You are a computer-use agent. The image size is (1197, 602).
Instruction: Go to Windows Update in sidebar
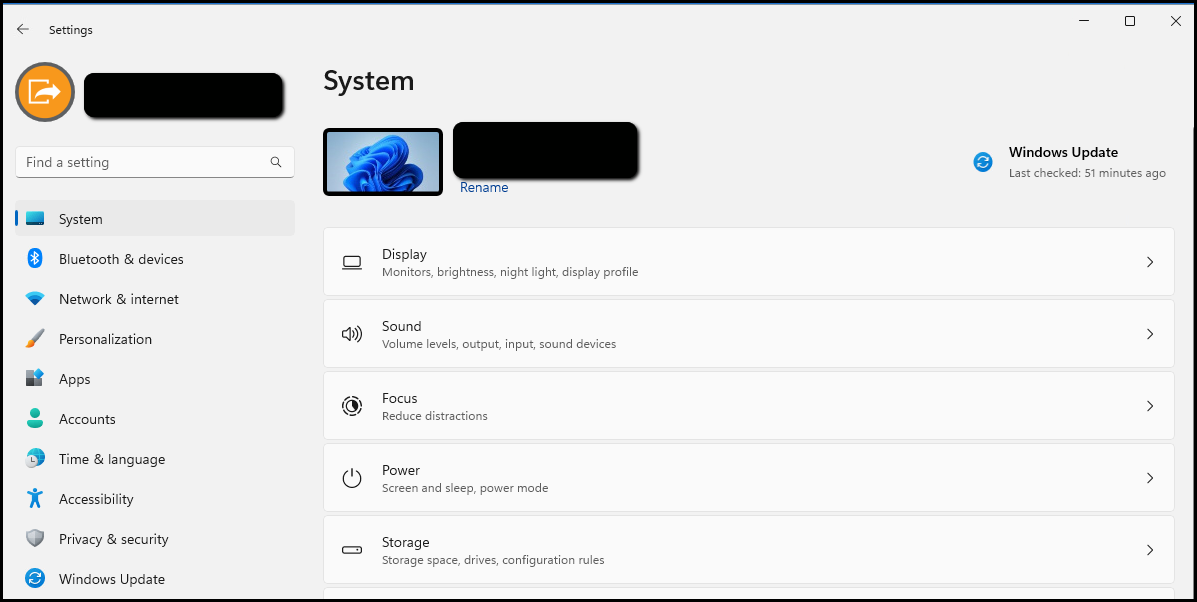coord(111,579)
